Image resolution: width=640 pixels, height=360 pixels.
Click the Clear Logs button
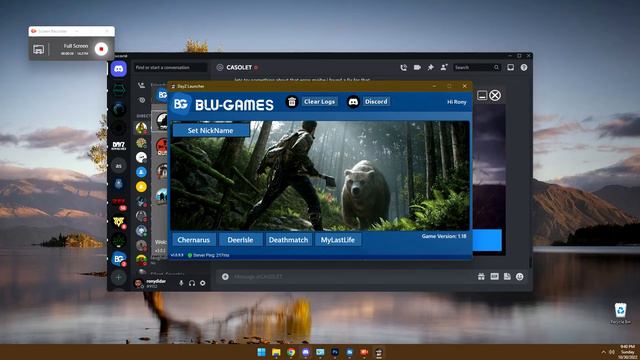coord(319,102)
